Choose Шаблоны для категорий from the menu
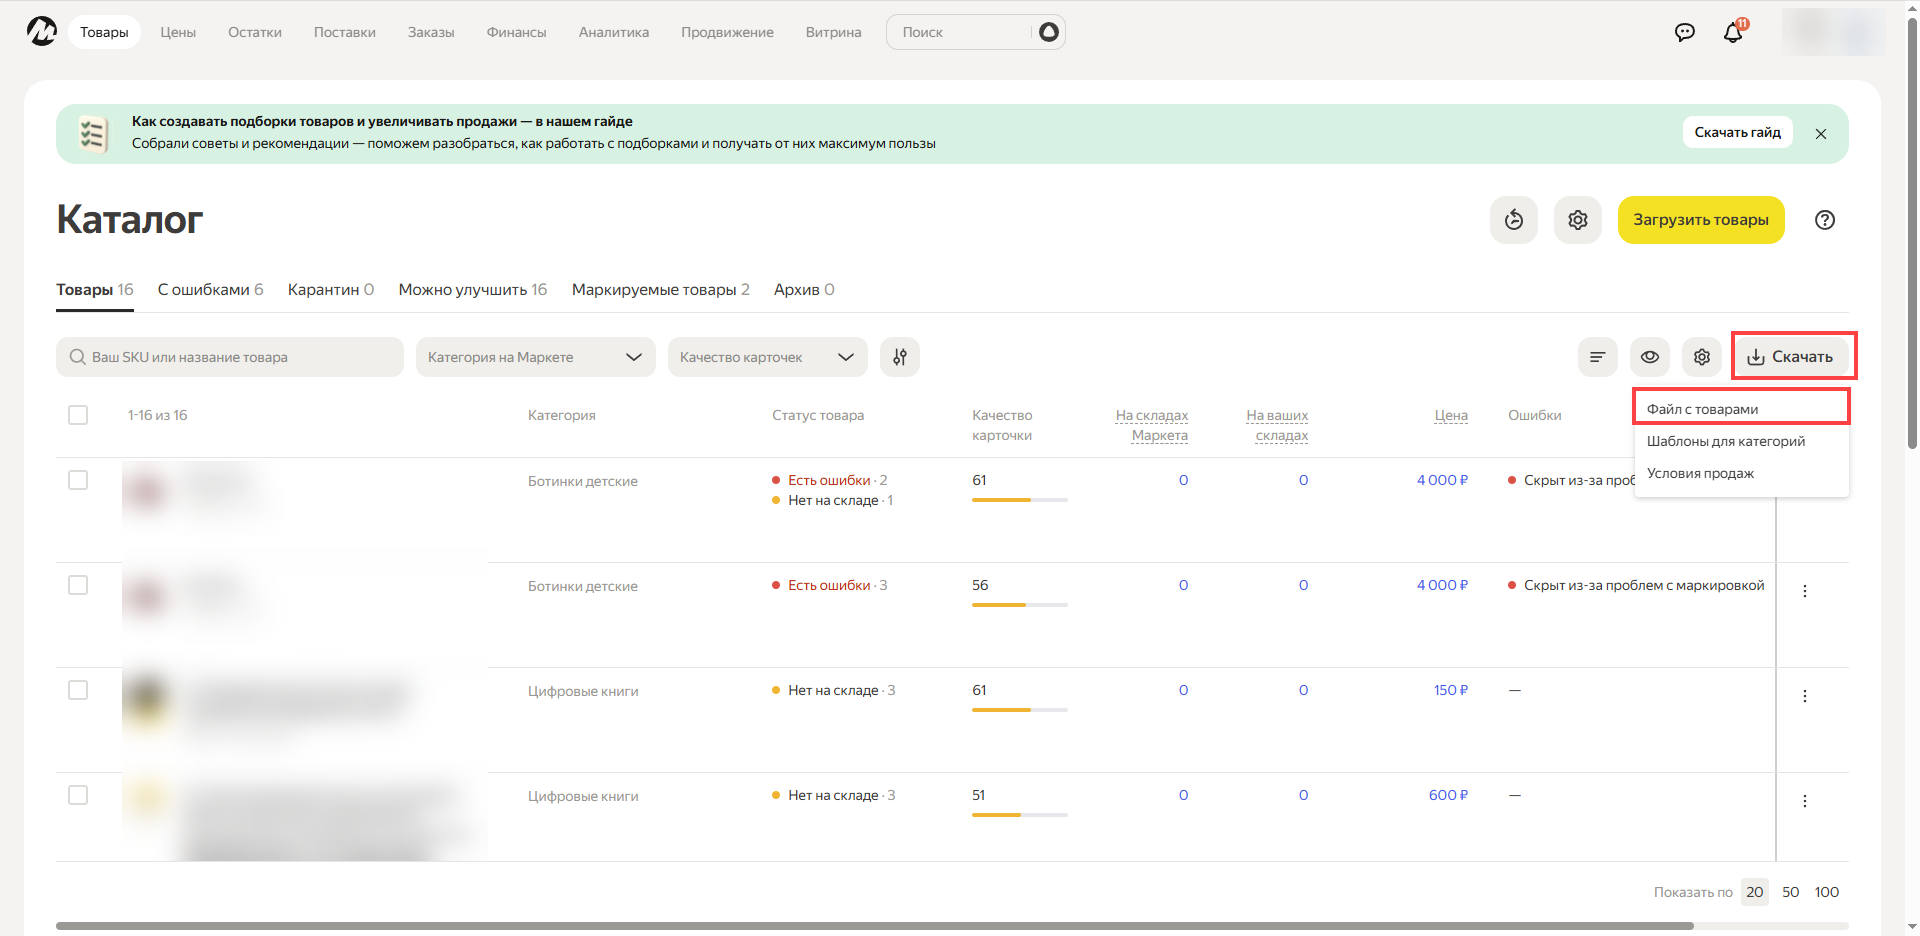Screen dimensions: 1920x936 click(1725, 441)
